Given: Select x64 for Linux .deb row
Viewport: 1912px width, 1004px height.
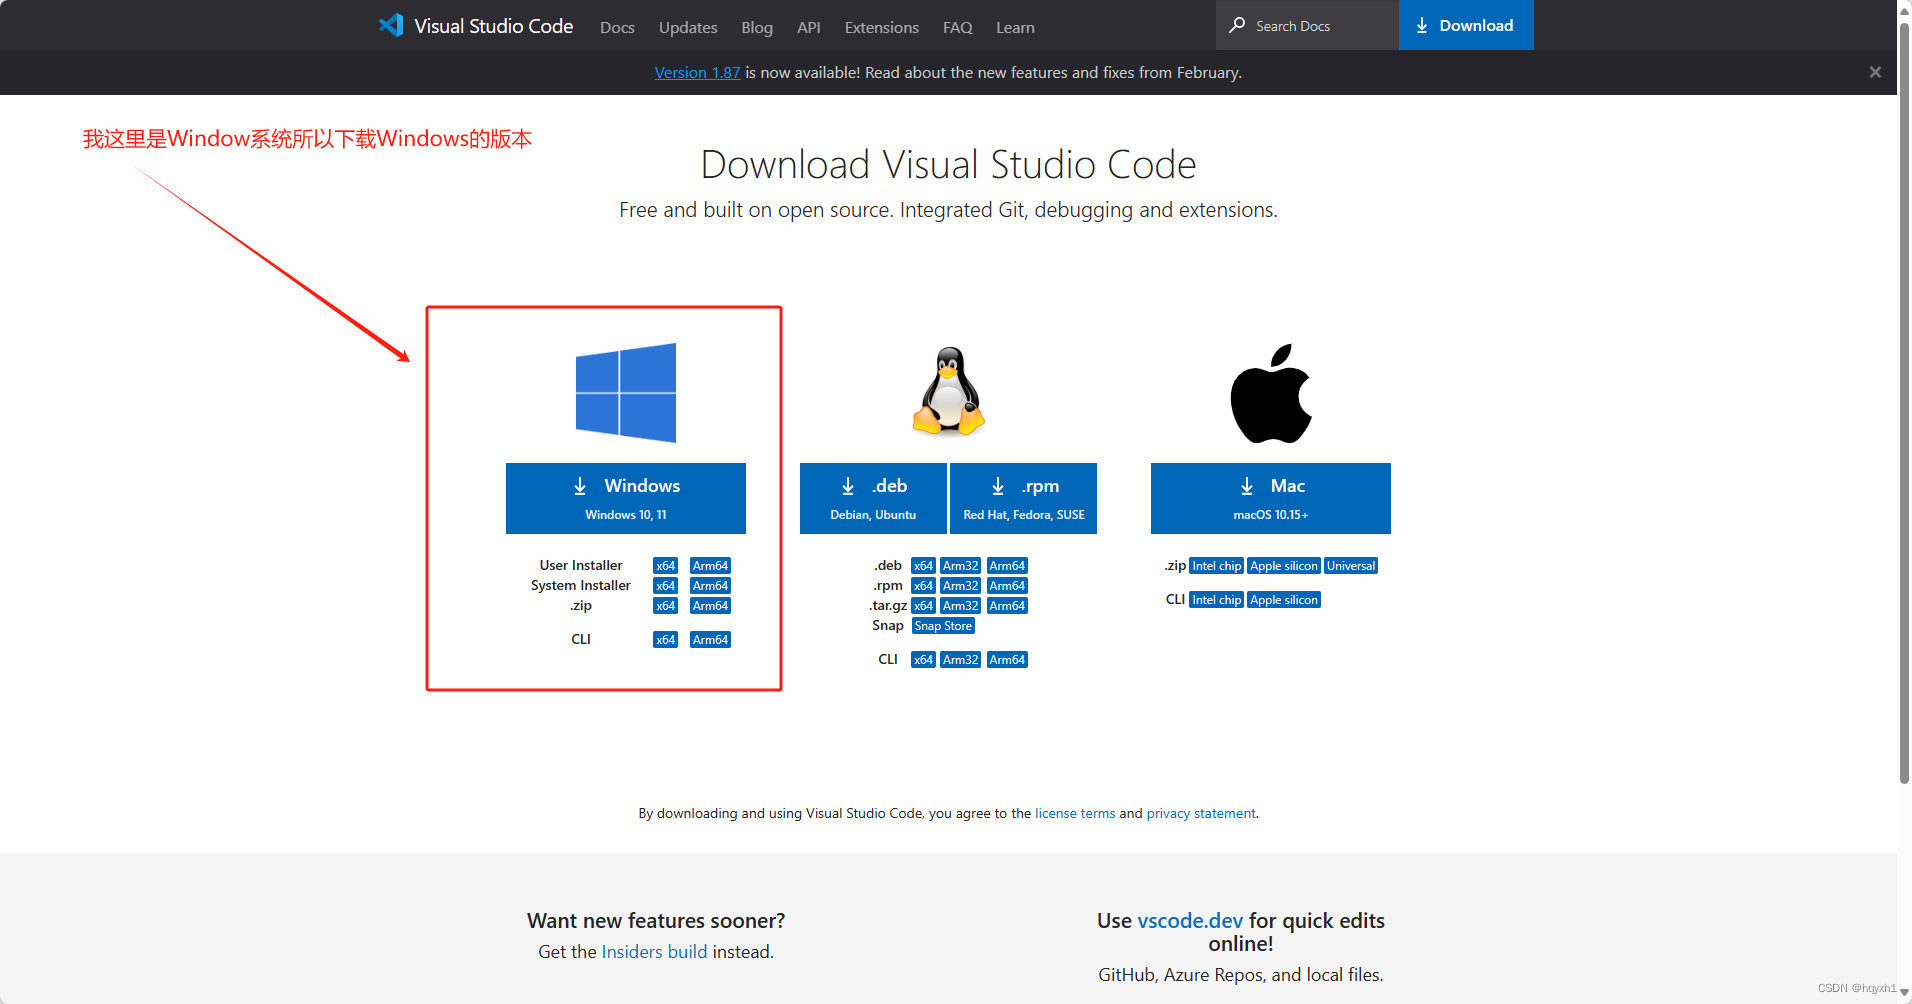Looking at the screenshot, I should click(x=924, y=566).
